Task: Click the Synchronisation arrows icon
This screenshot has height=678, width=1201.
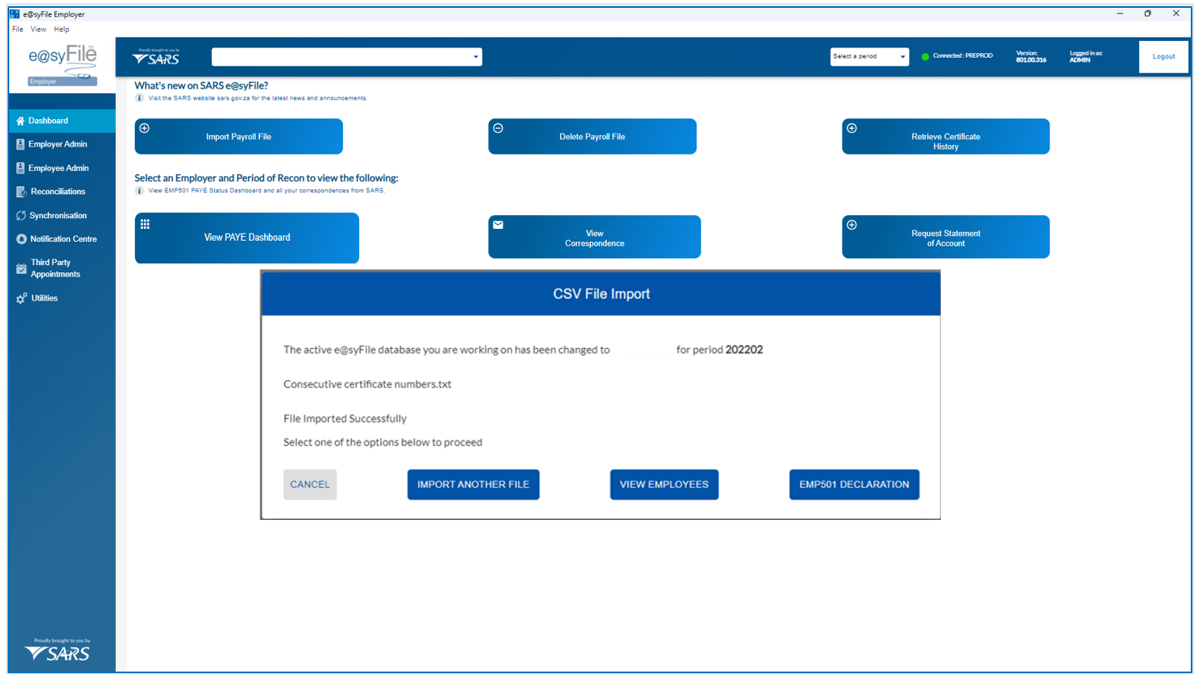Action: coord(21,216)
